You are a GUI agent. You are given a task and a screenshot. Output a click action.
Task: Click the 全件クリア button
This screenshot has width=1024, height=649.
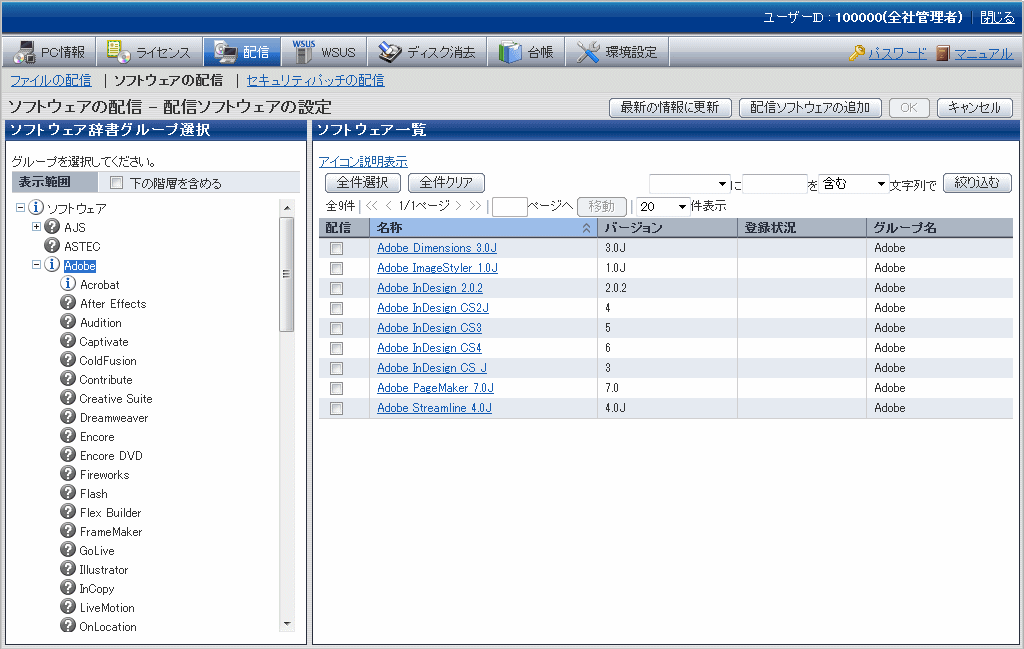coord(446,183)
